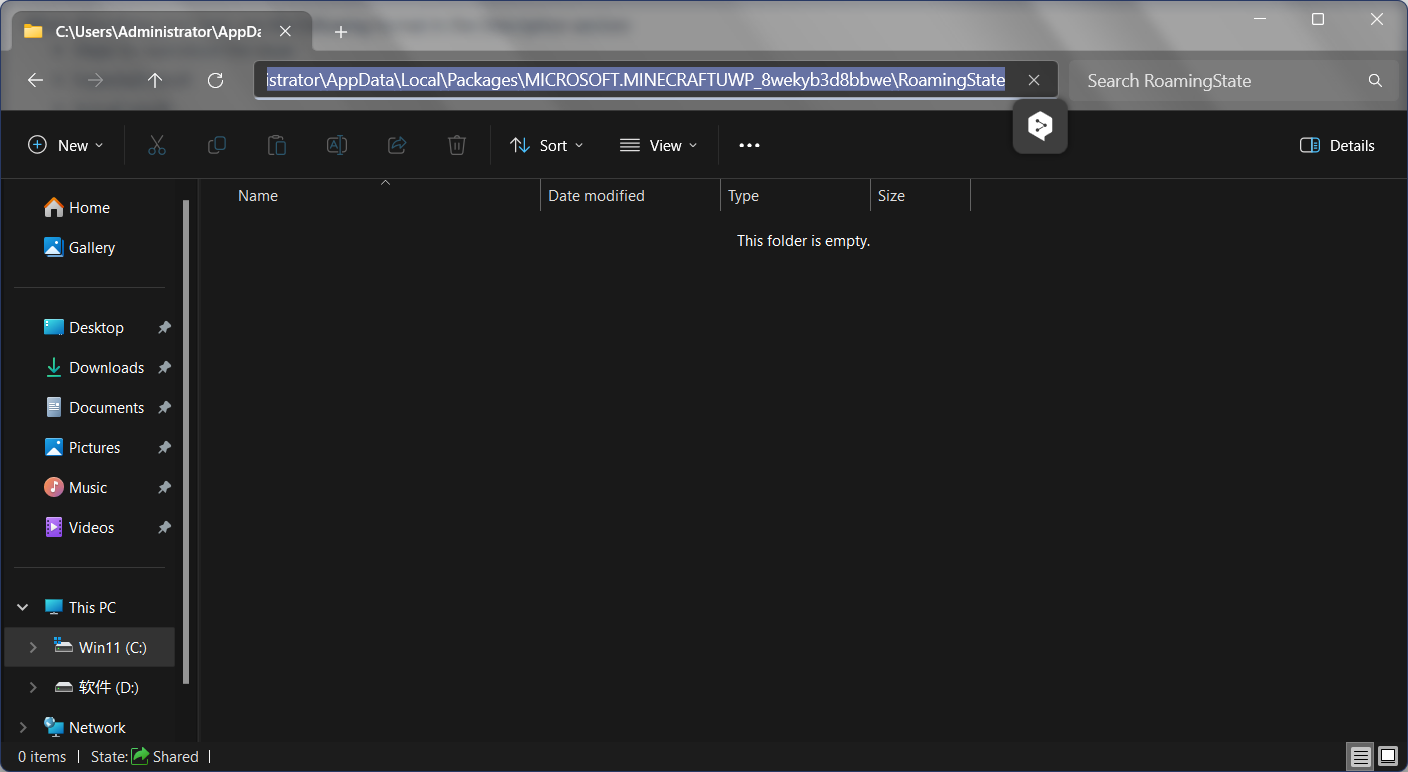This screenshot has height=772, width=1408.
Task: Switch to details list view layout
Action: coord(1361,756)
